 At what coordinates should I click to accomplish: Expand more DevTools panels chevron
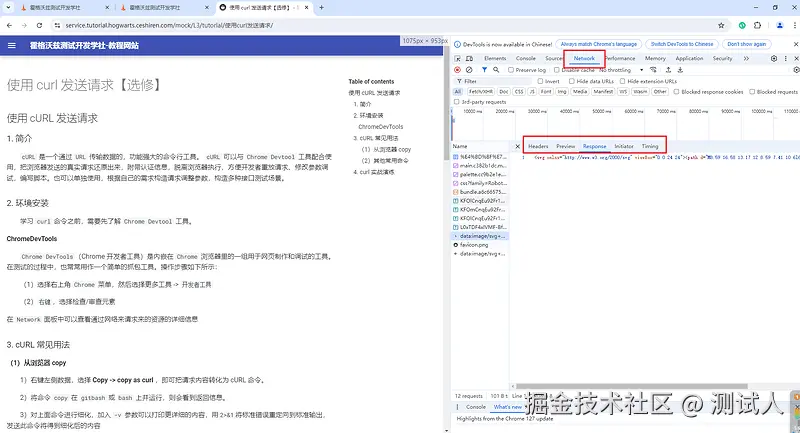(x=746, y=59)
